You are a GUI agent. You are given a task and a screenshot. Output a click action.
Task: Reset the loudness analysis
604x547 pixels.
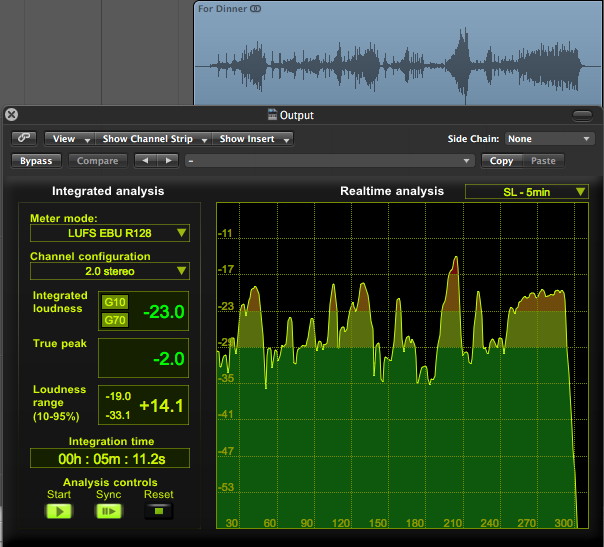click(159, 511)
